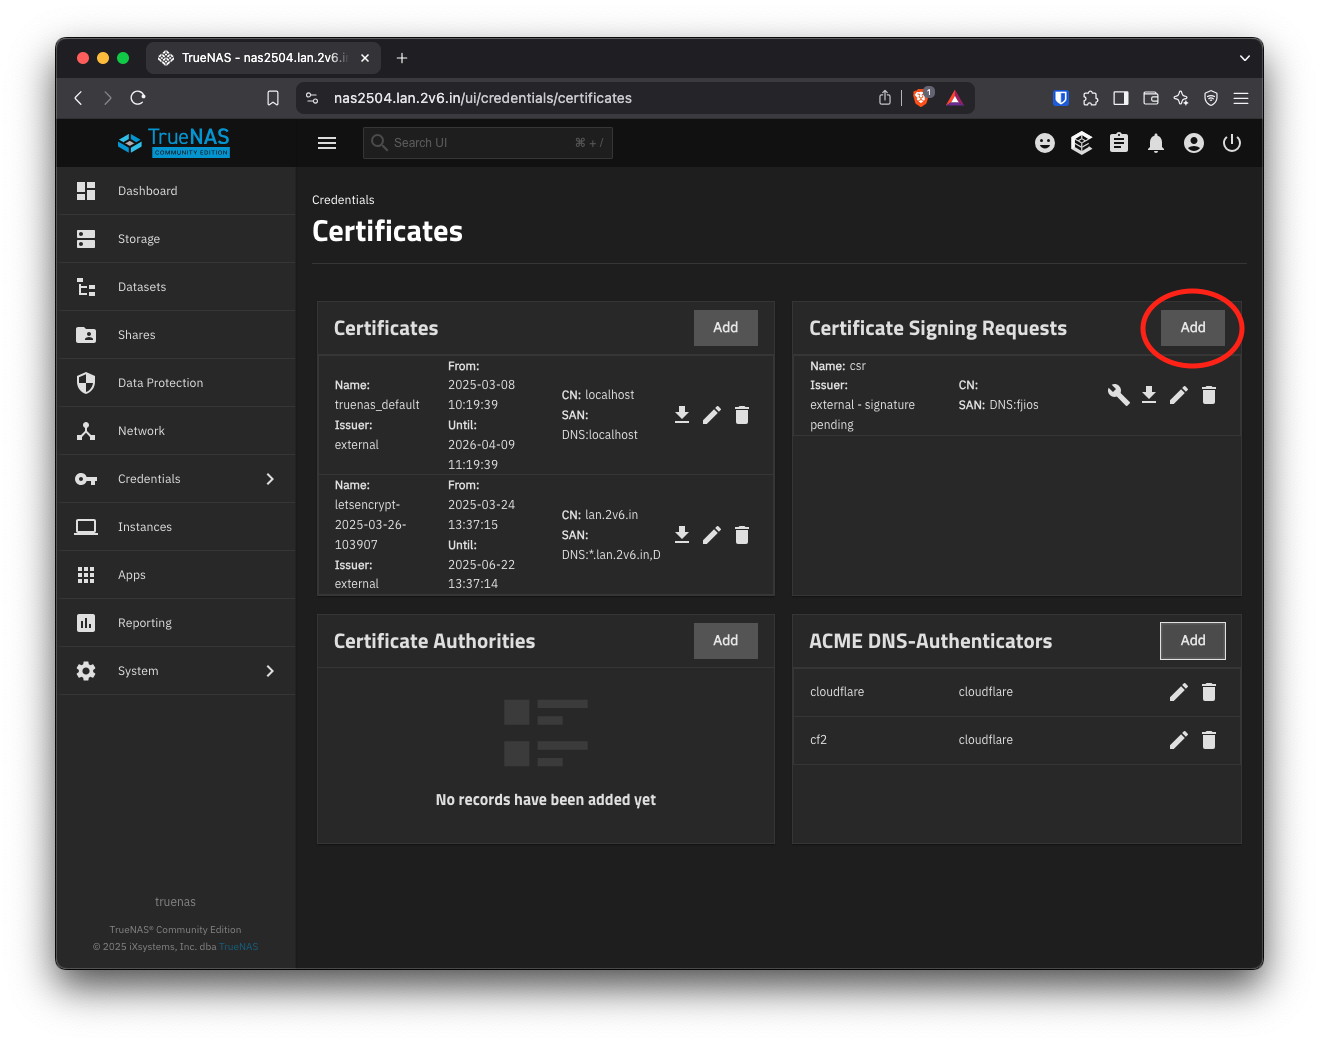Viewport: 1319px width, 1043px height.
Task: Open the feedback smiley icon
Action: tap(1045, 143)
